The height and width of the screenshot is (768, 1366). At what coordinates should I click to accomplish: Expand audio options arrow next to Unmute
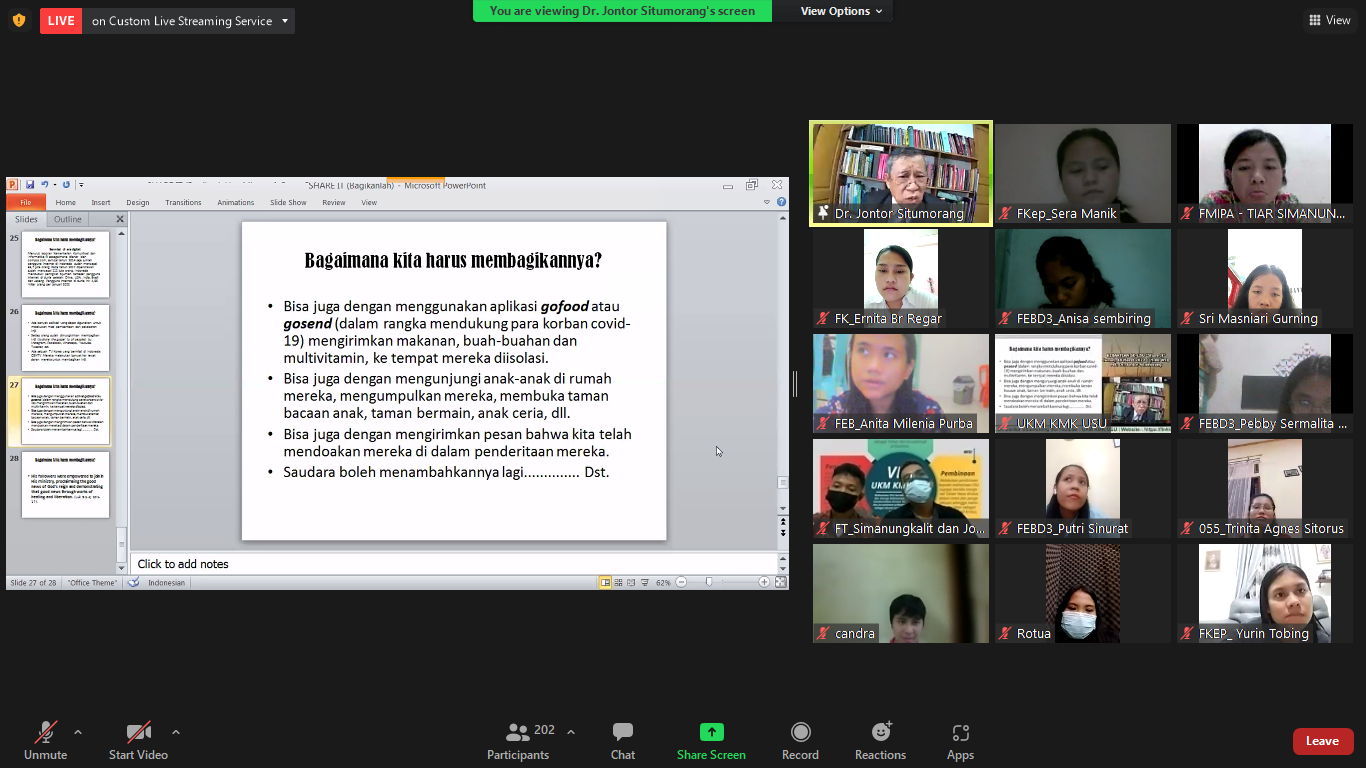[x=78, y=732]
